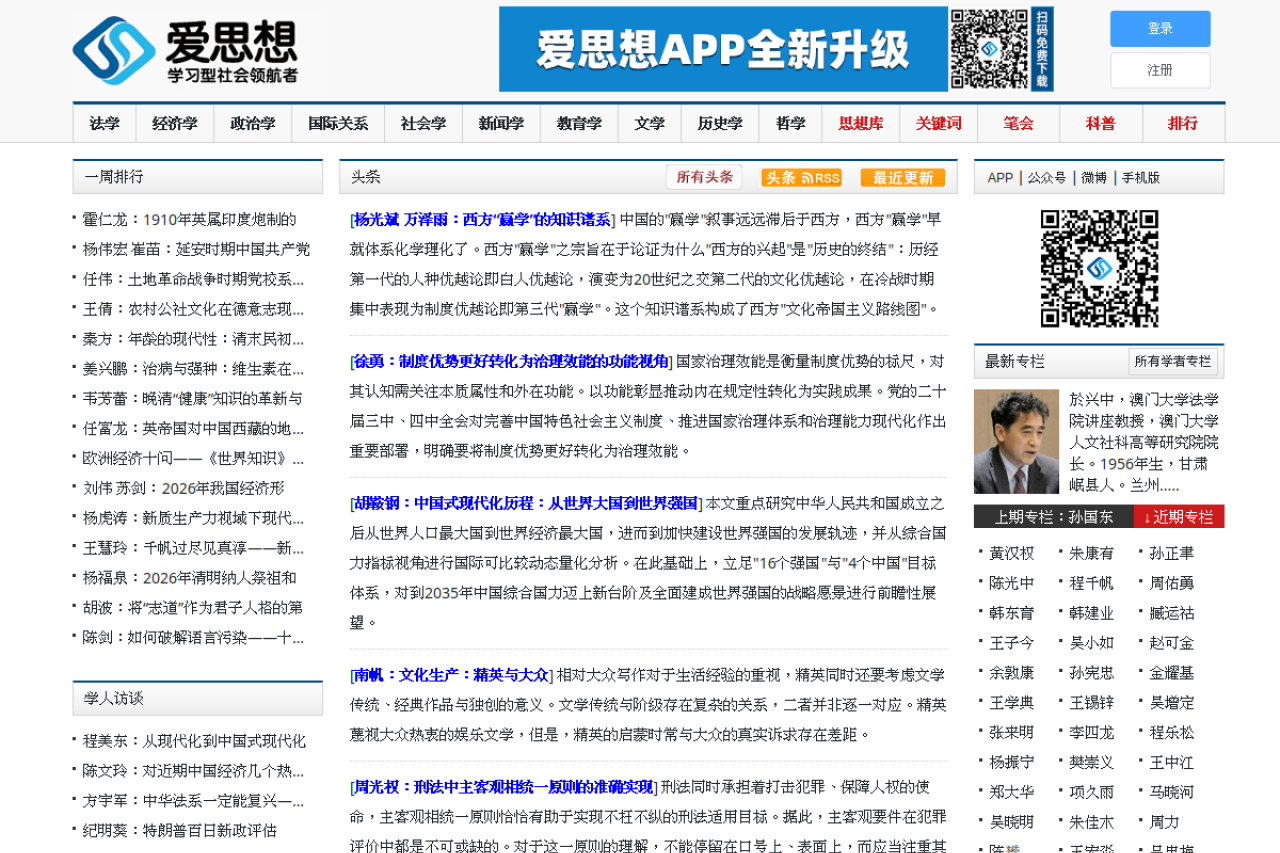Open the 微博 link in the sidebar header
The image size is (1280, 853).
coord(1094,178)
